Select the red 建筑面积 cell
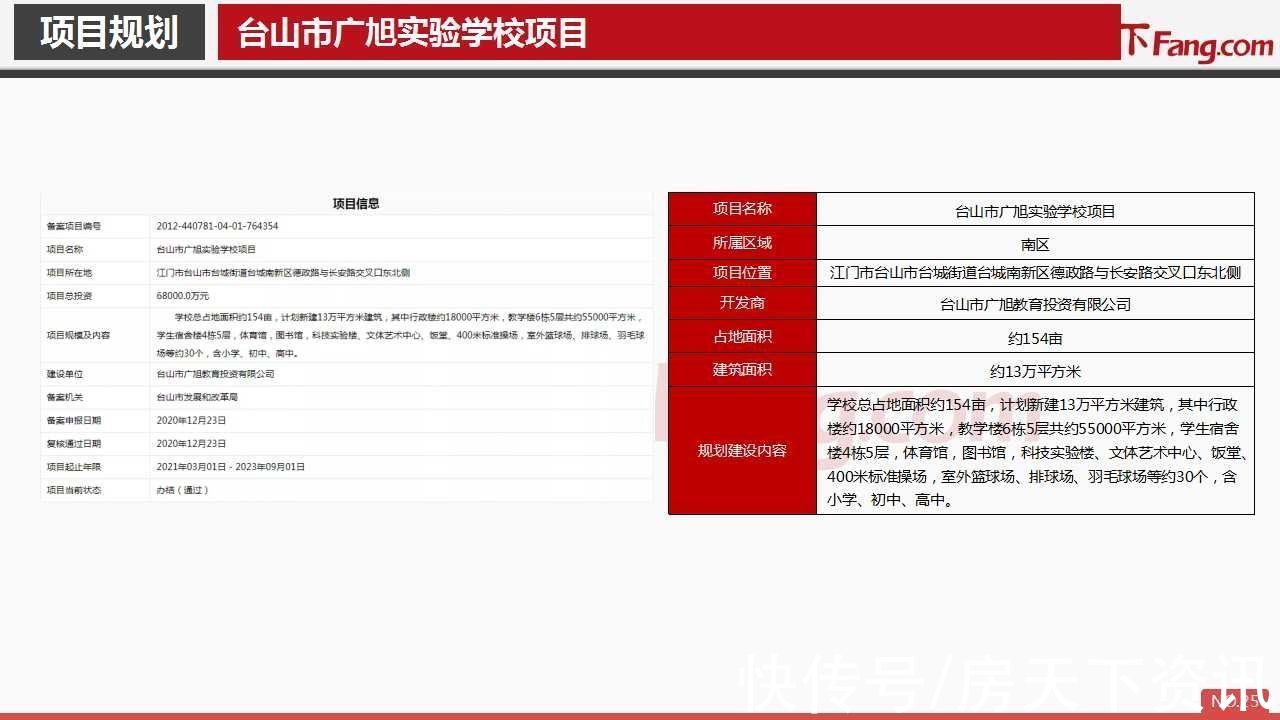This screenshot has height=720, width=1280. (x=742, y=370)
